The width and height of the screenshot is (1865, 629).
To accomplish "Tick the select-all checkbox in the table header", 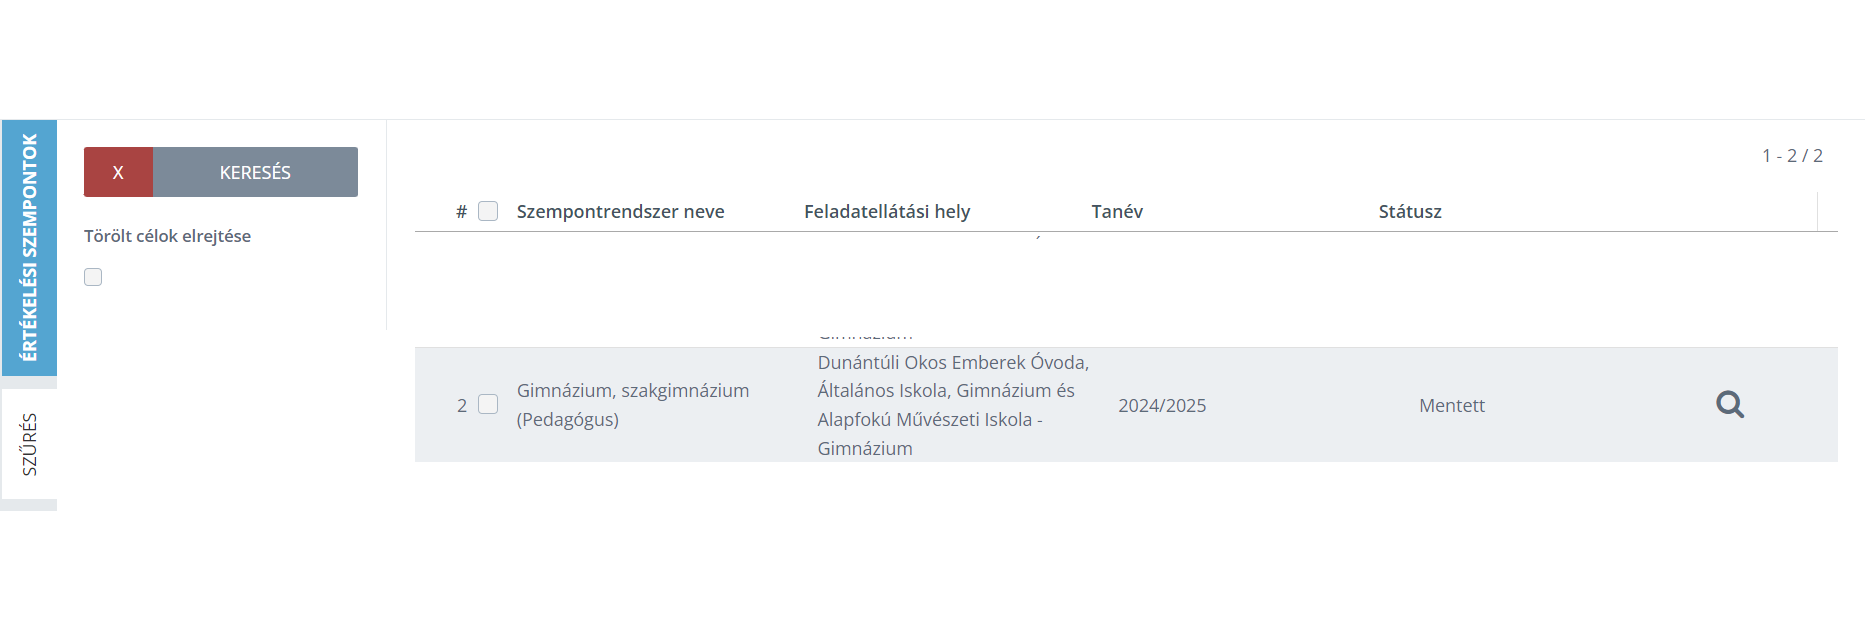I will 488,211.
